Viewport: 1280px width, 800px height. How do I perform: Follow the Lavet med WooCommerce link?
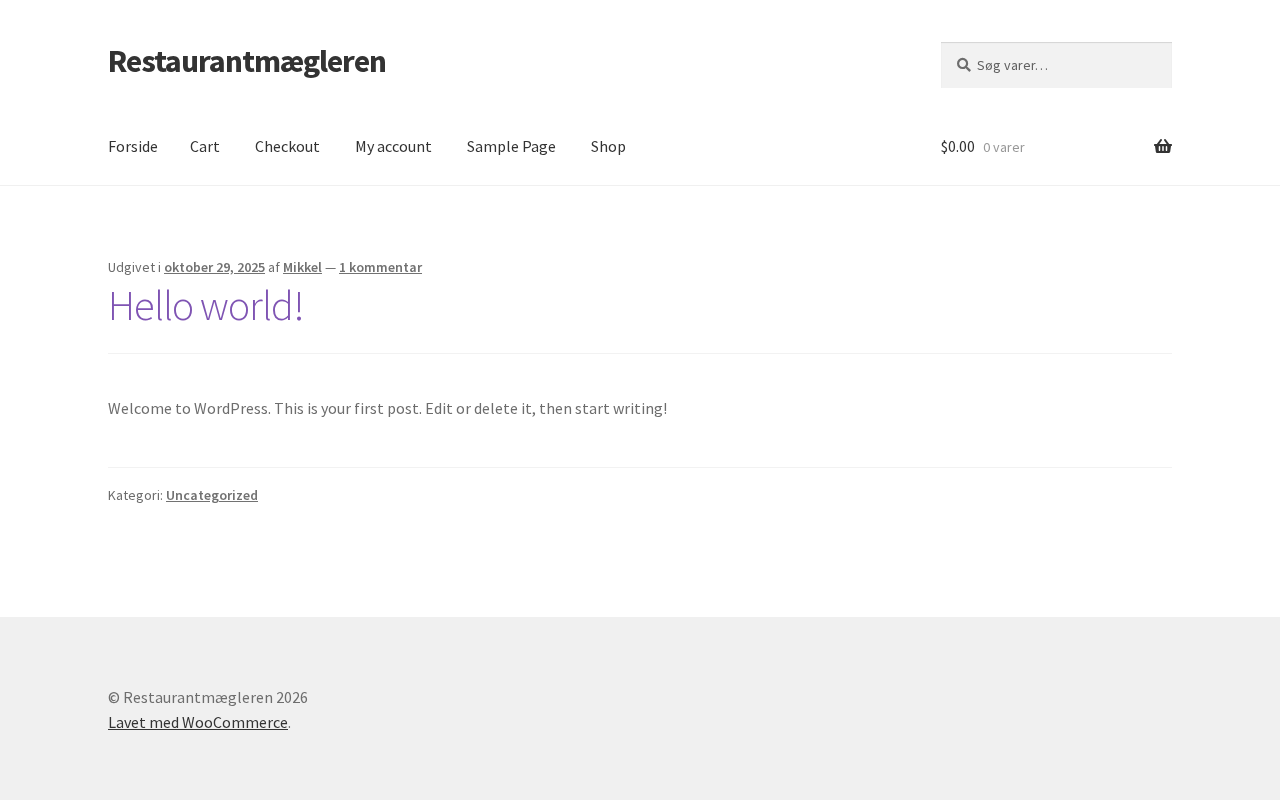(x=198, y=722)
